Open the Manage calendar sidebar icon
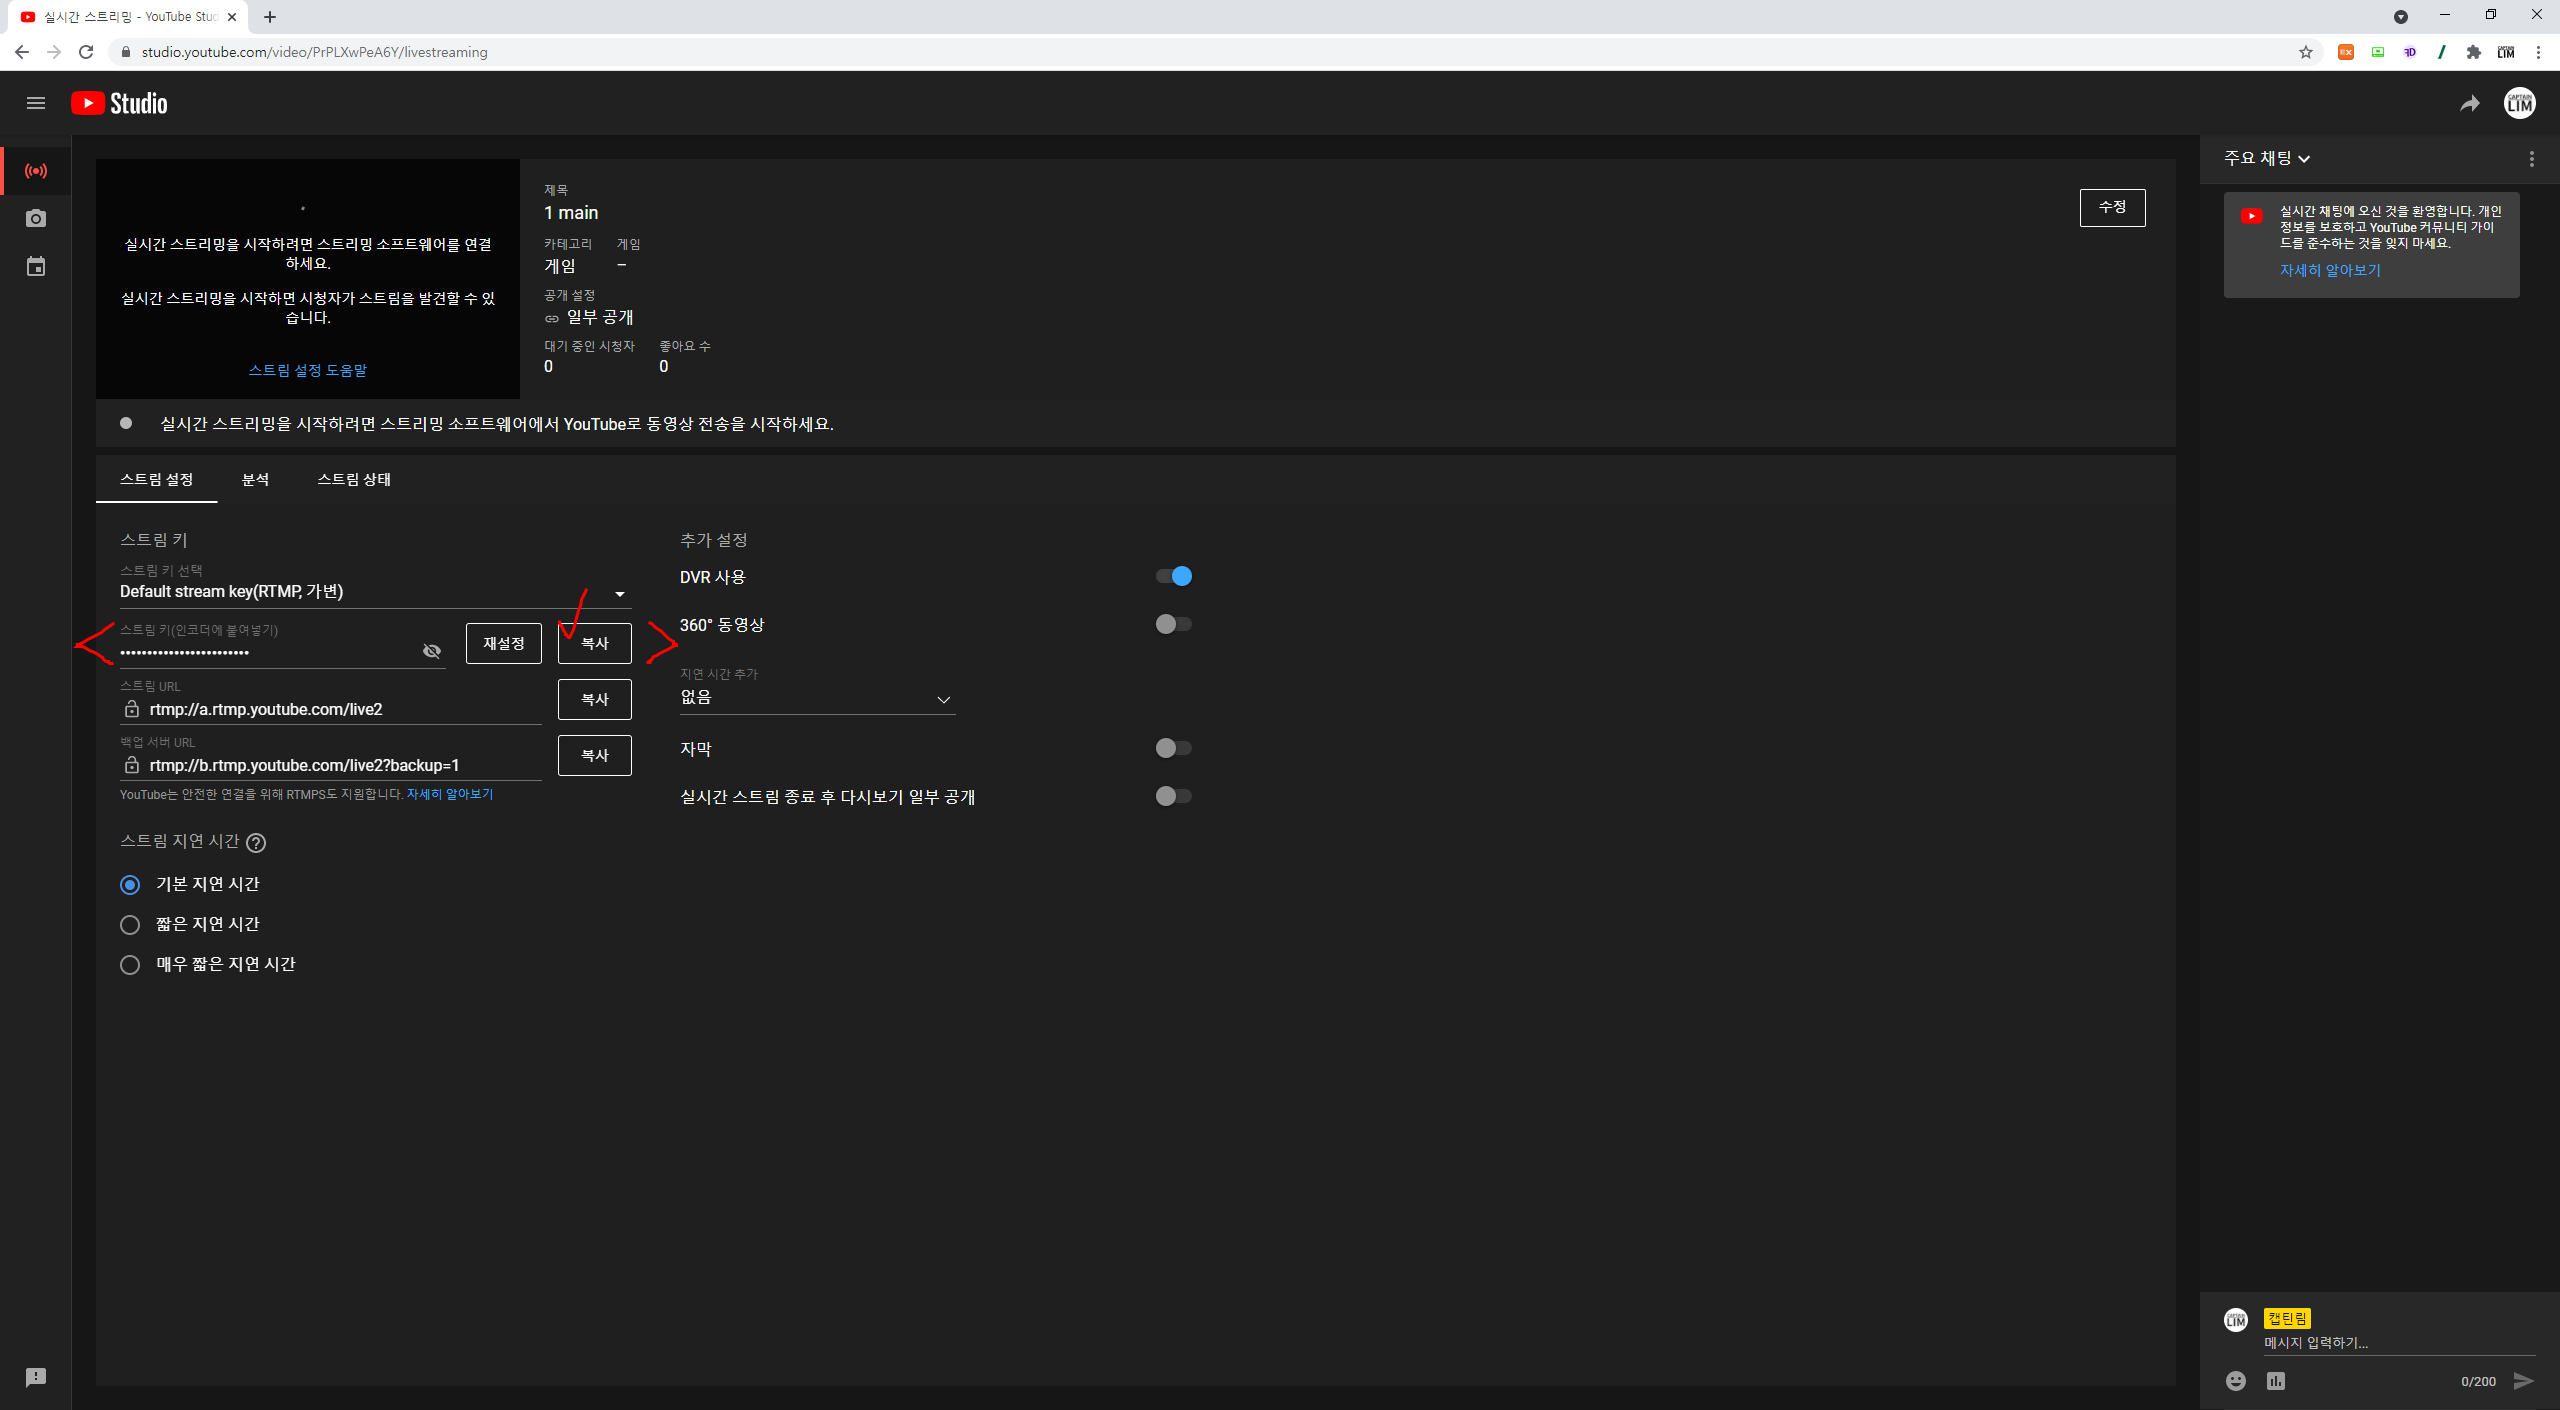2560x1410 pixels. (x=36, y=267)
